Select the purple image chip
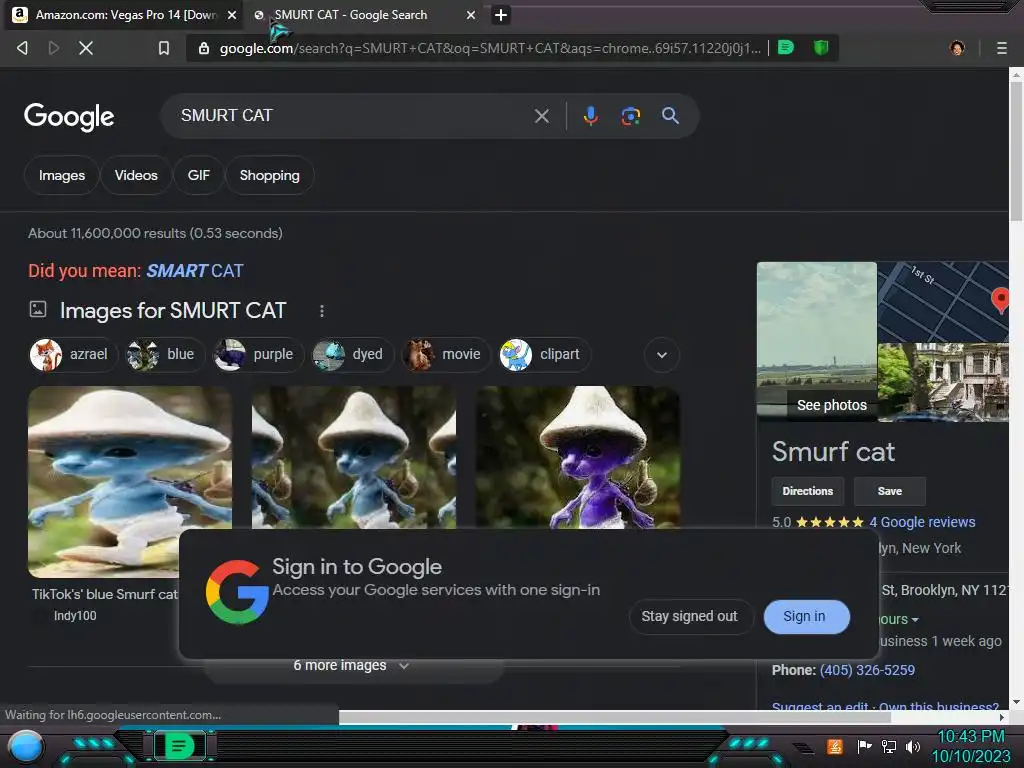The image size is (1024, 768). (258, 355)
